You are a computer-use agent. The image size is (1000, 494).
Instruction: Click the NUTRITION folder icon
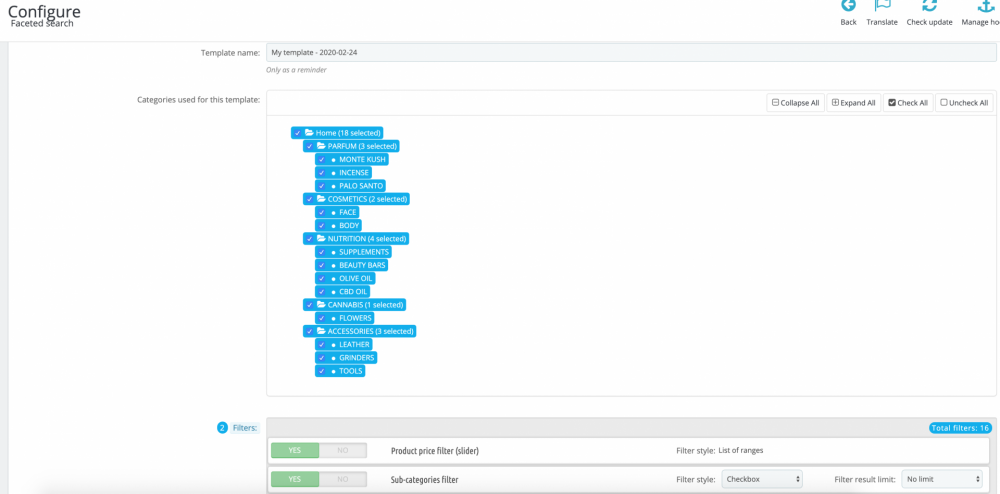click(x=321, y=238)
